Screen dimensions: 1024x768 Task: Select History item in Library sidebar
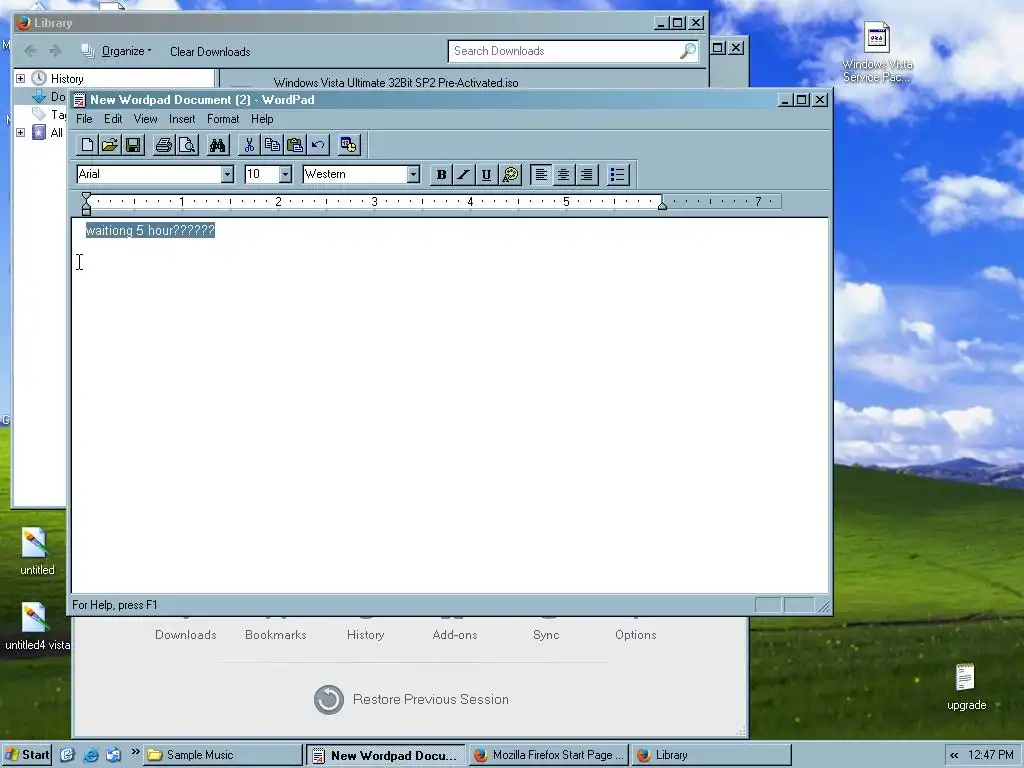[67, 78]
